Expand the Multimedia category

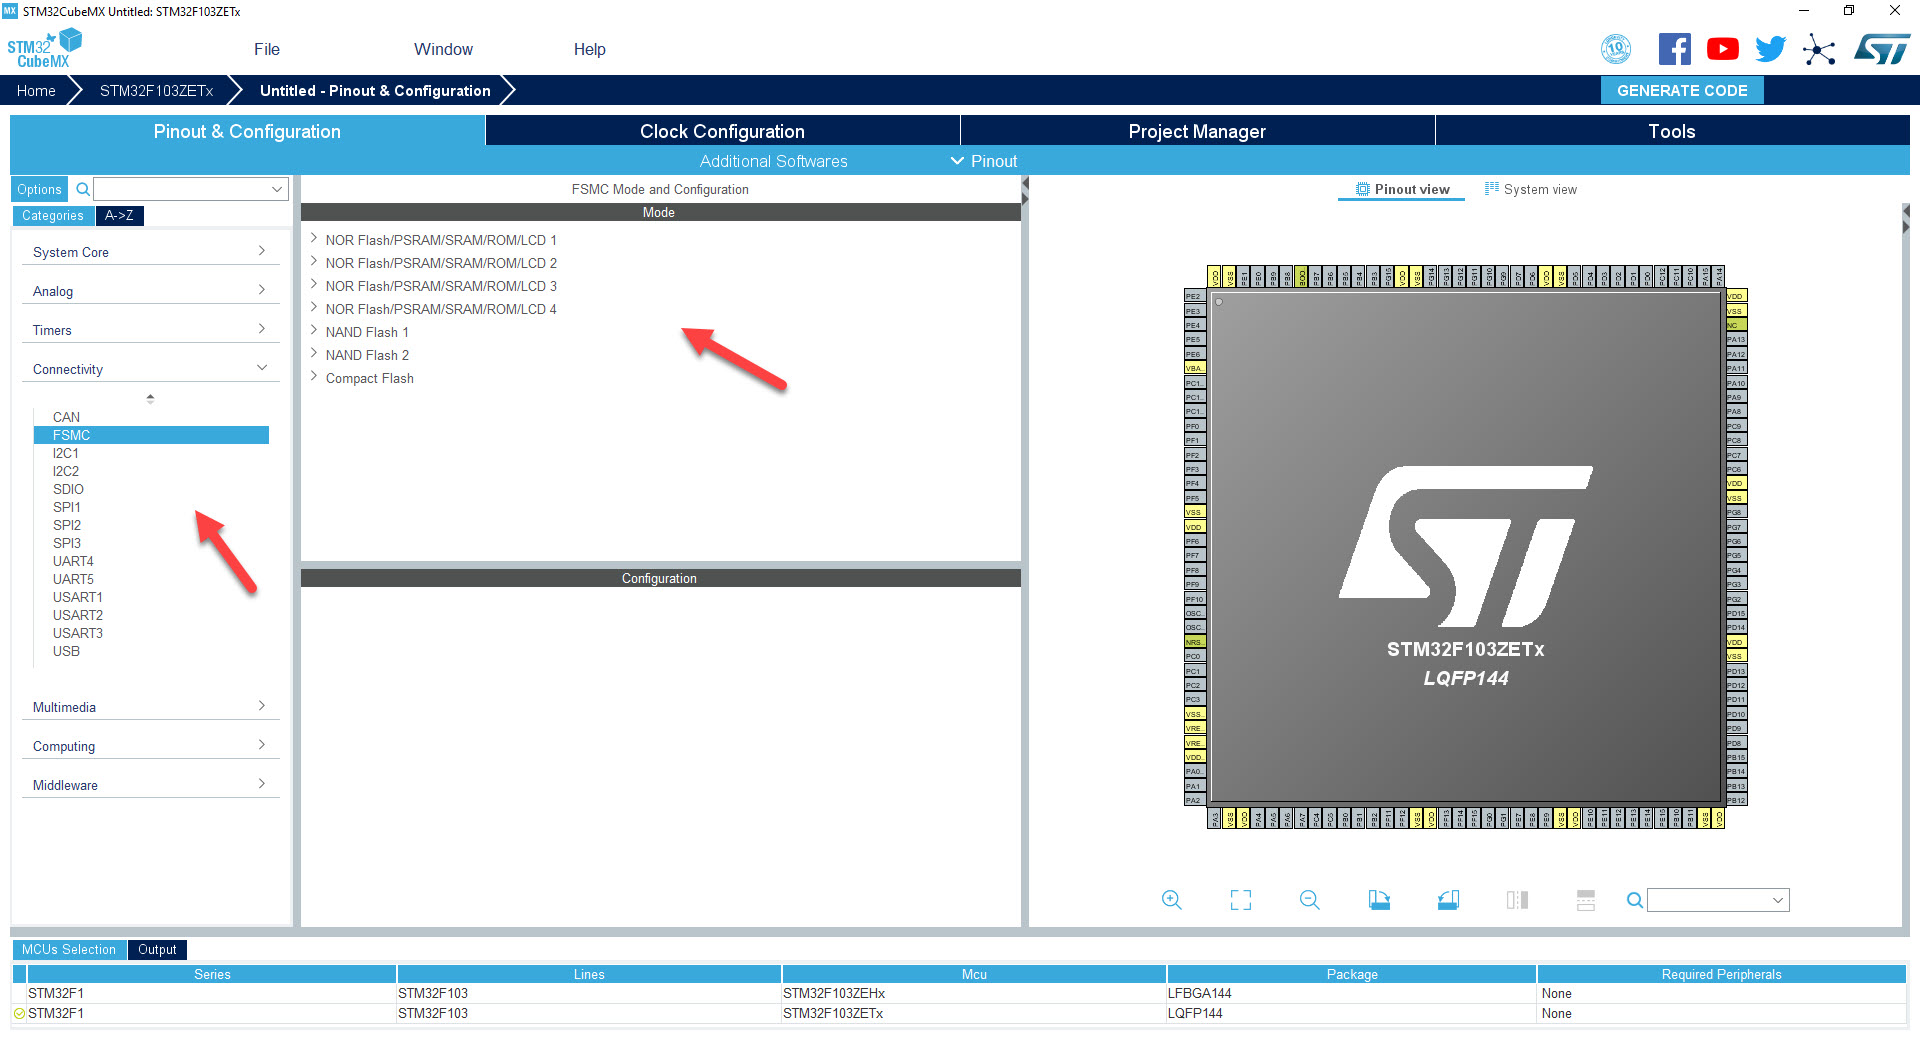150,707
